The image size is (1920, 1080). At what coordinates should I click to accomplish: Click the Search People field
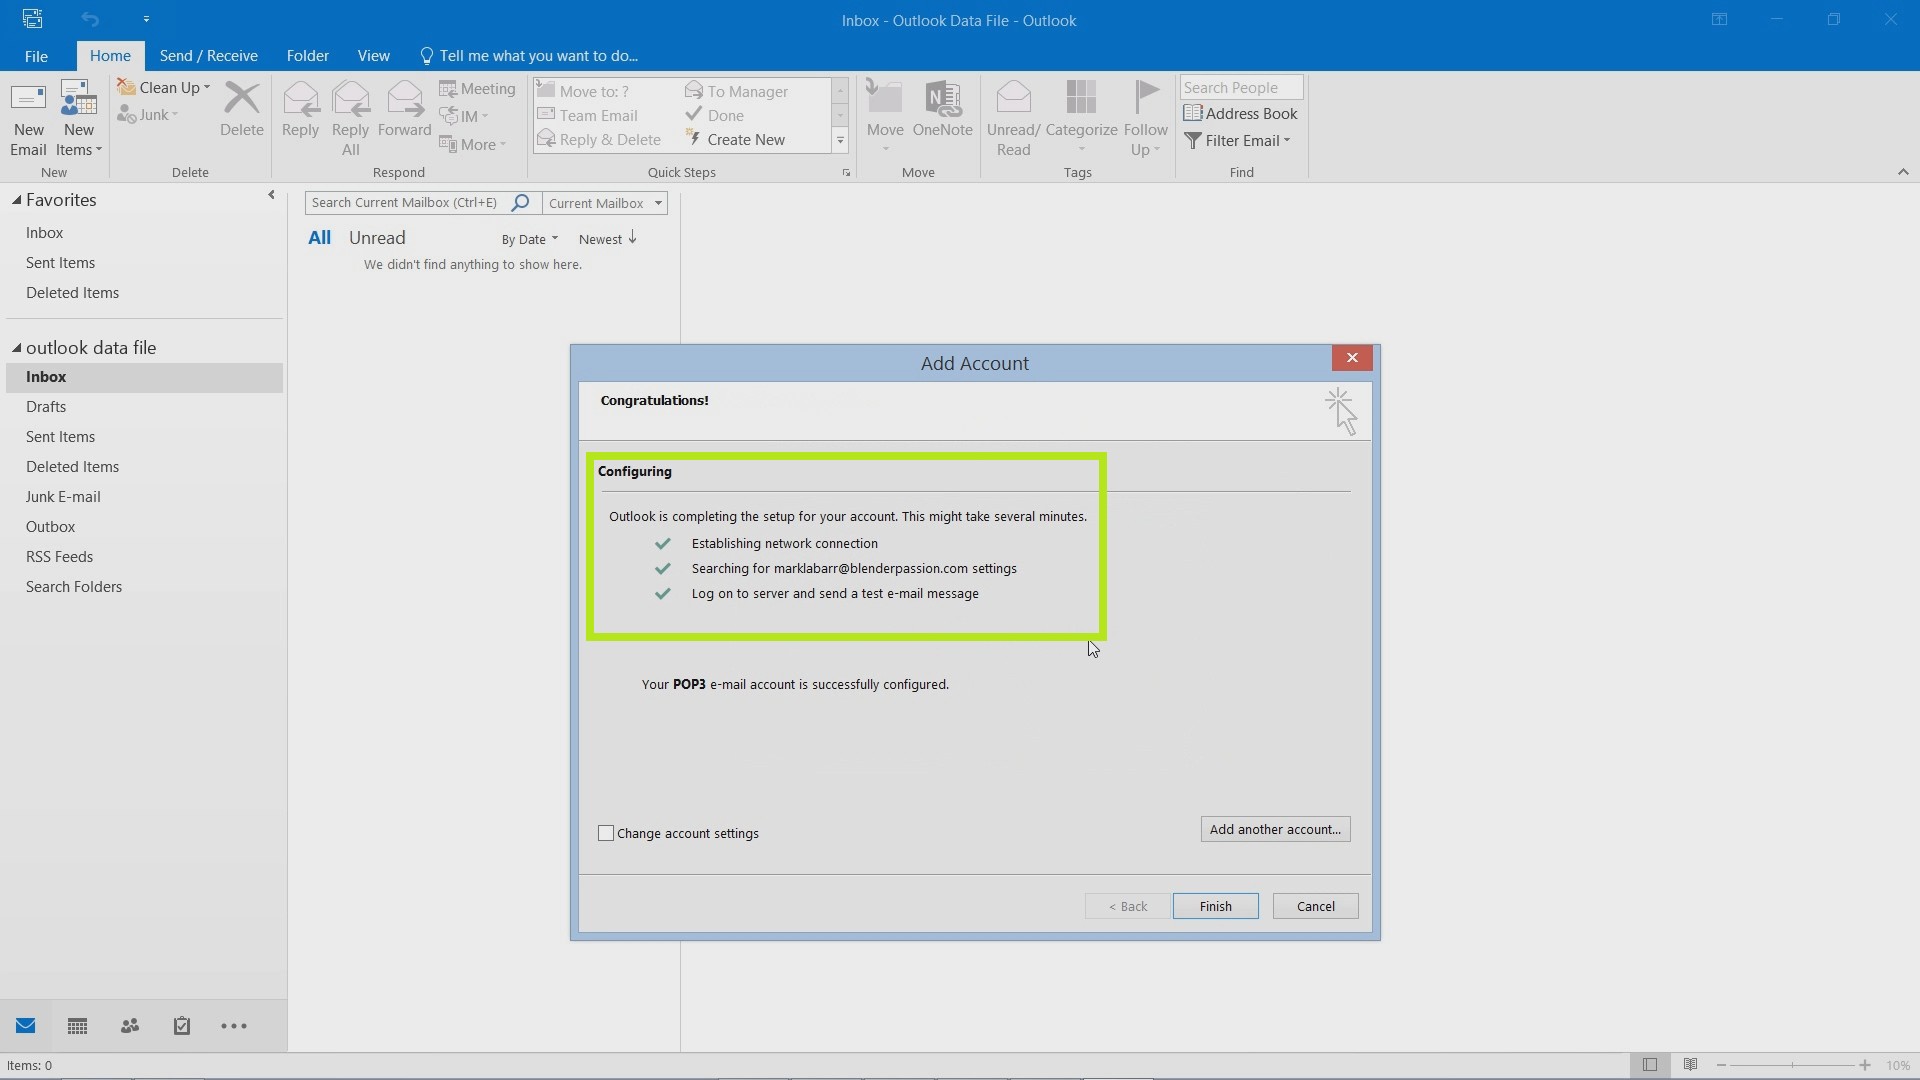(1241, 88)
